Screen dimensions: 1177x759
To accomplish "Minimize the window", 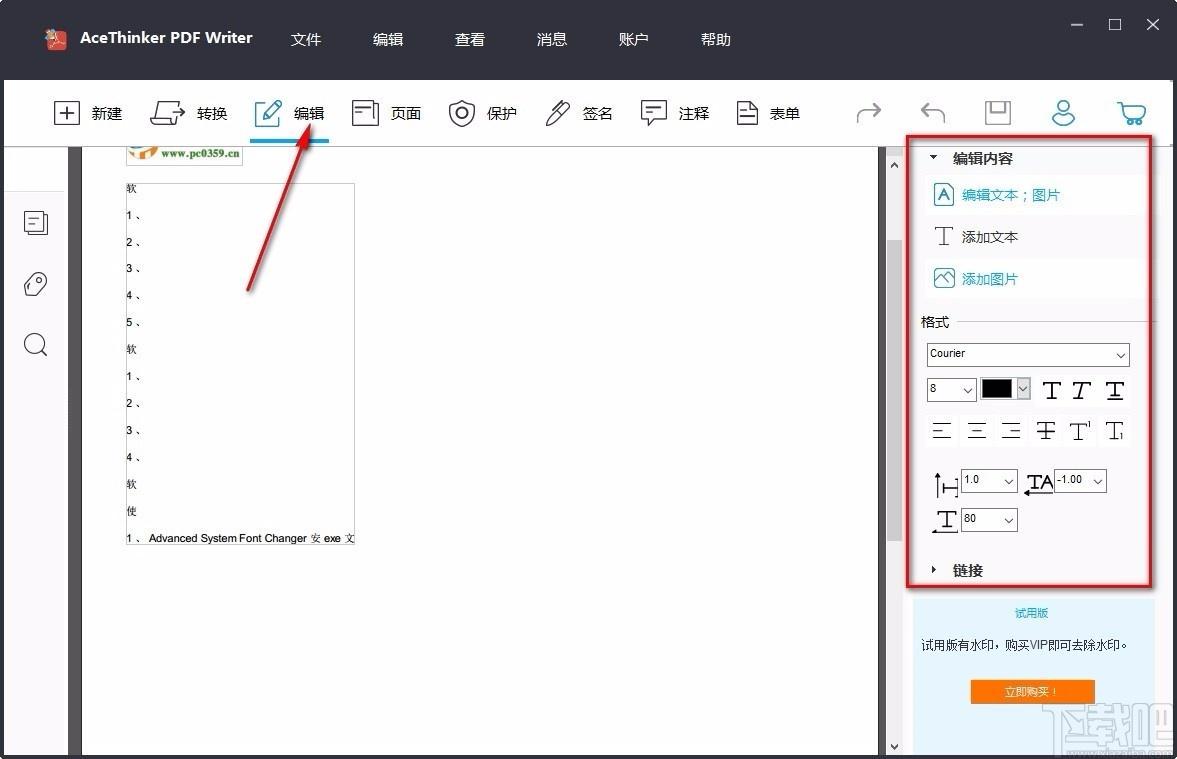I will [1076, 25].
